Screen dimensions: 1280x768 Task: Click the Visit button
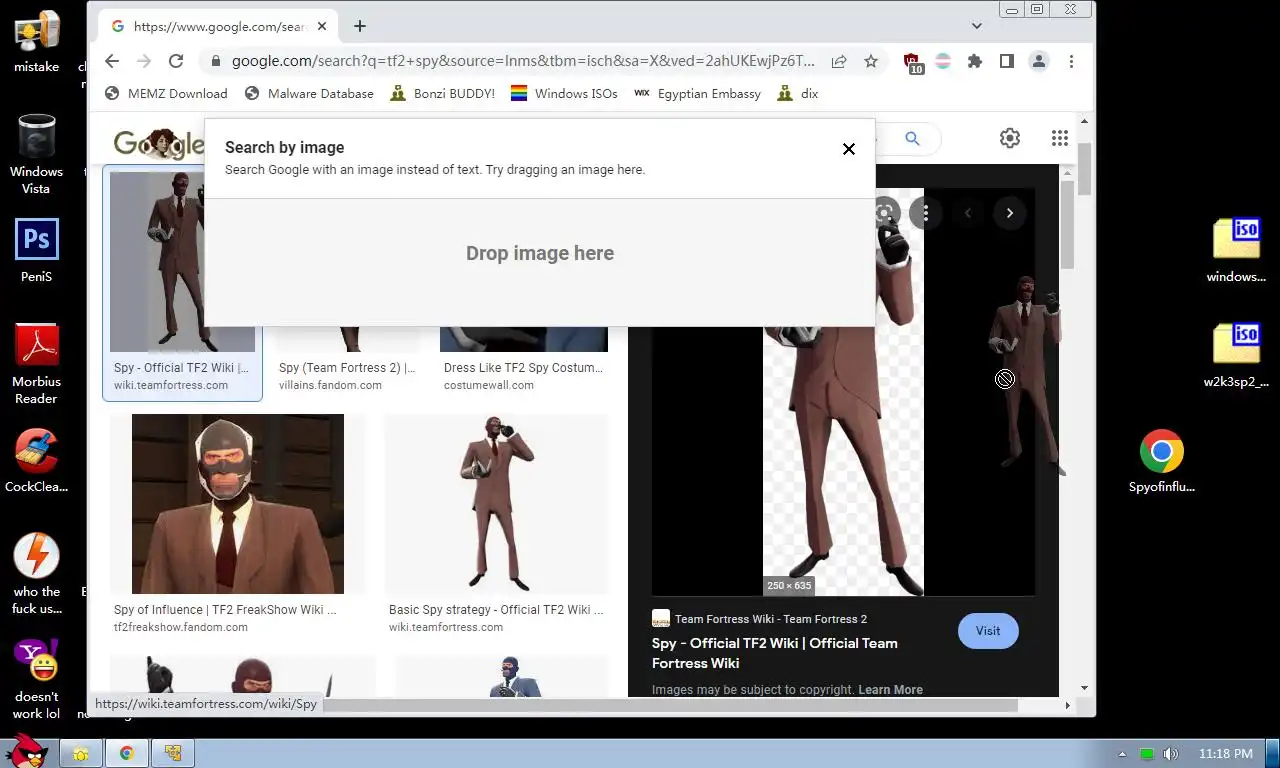988,630
